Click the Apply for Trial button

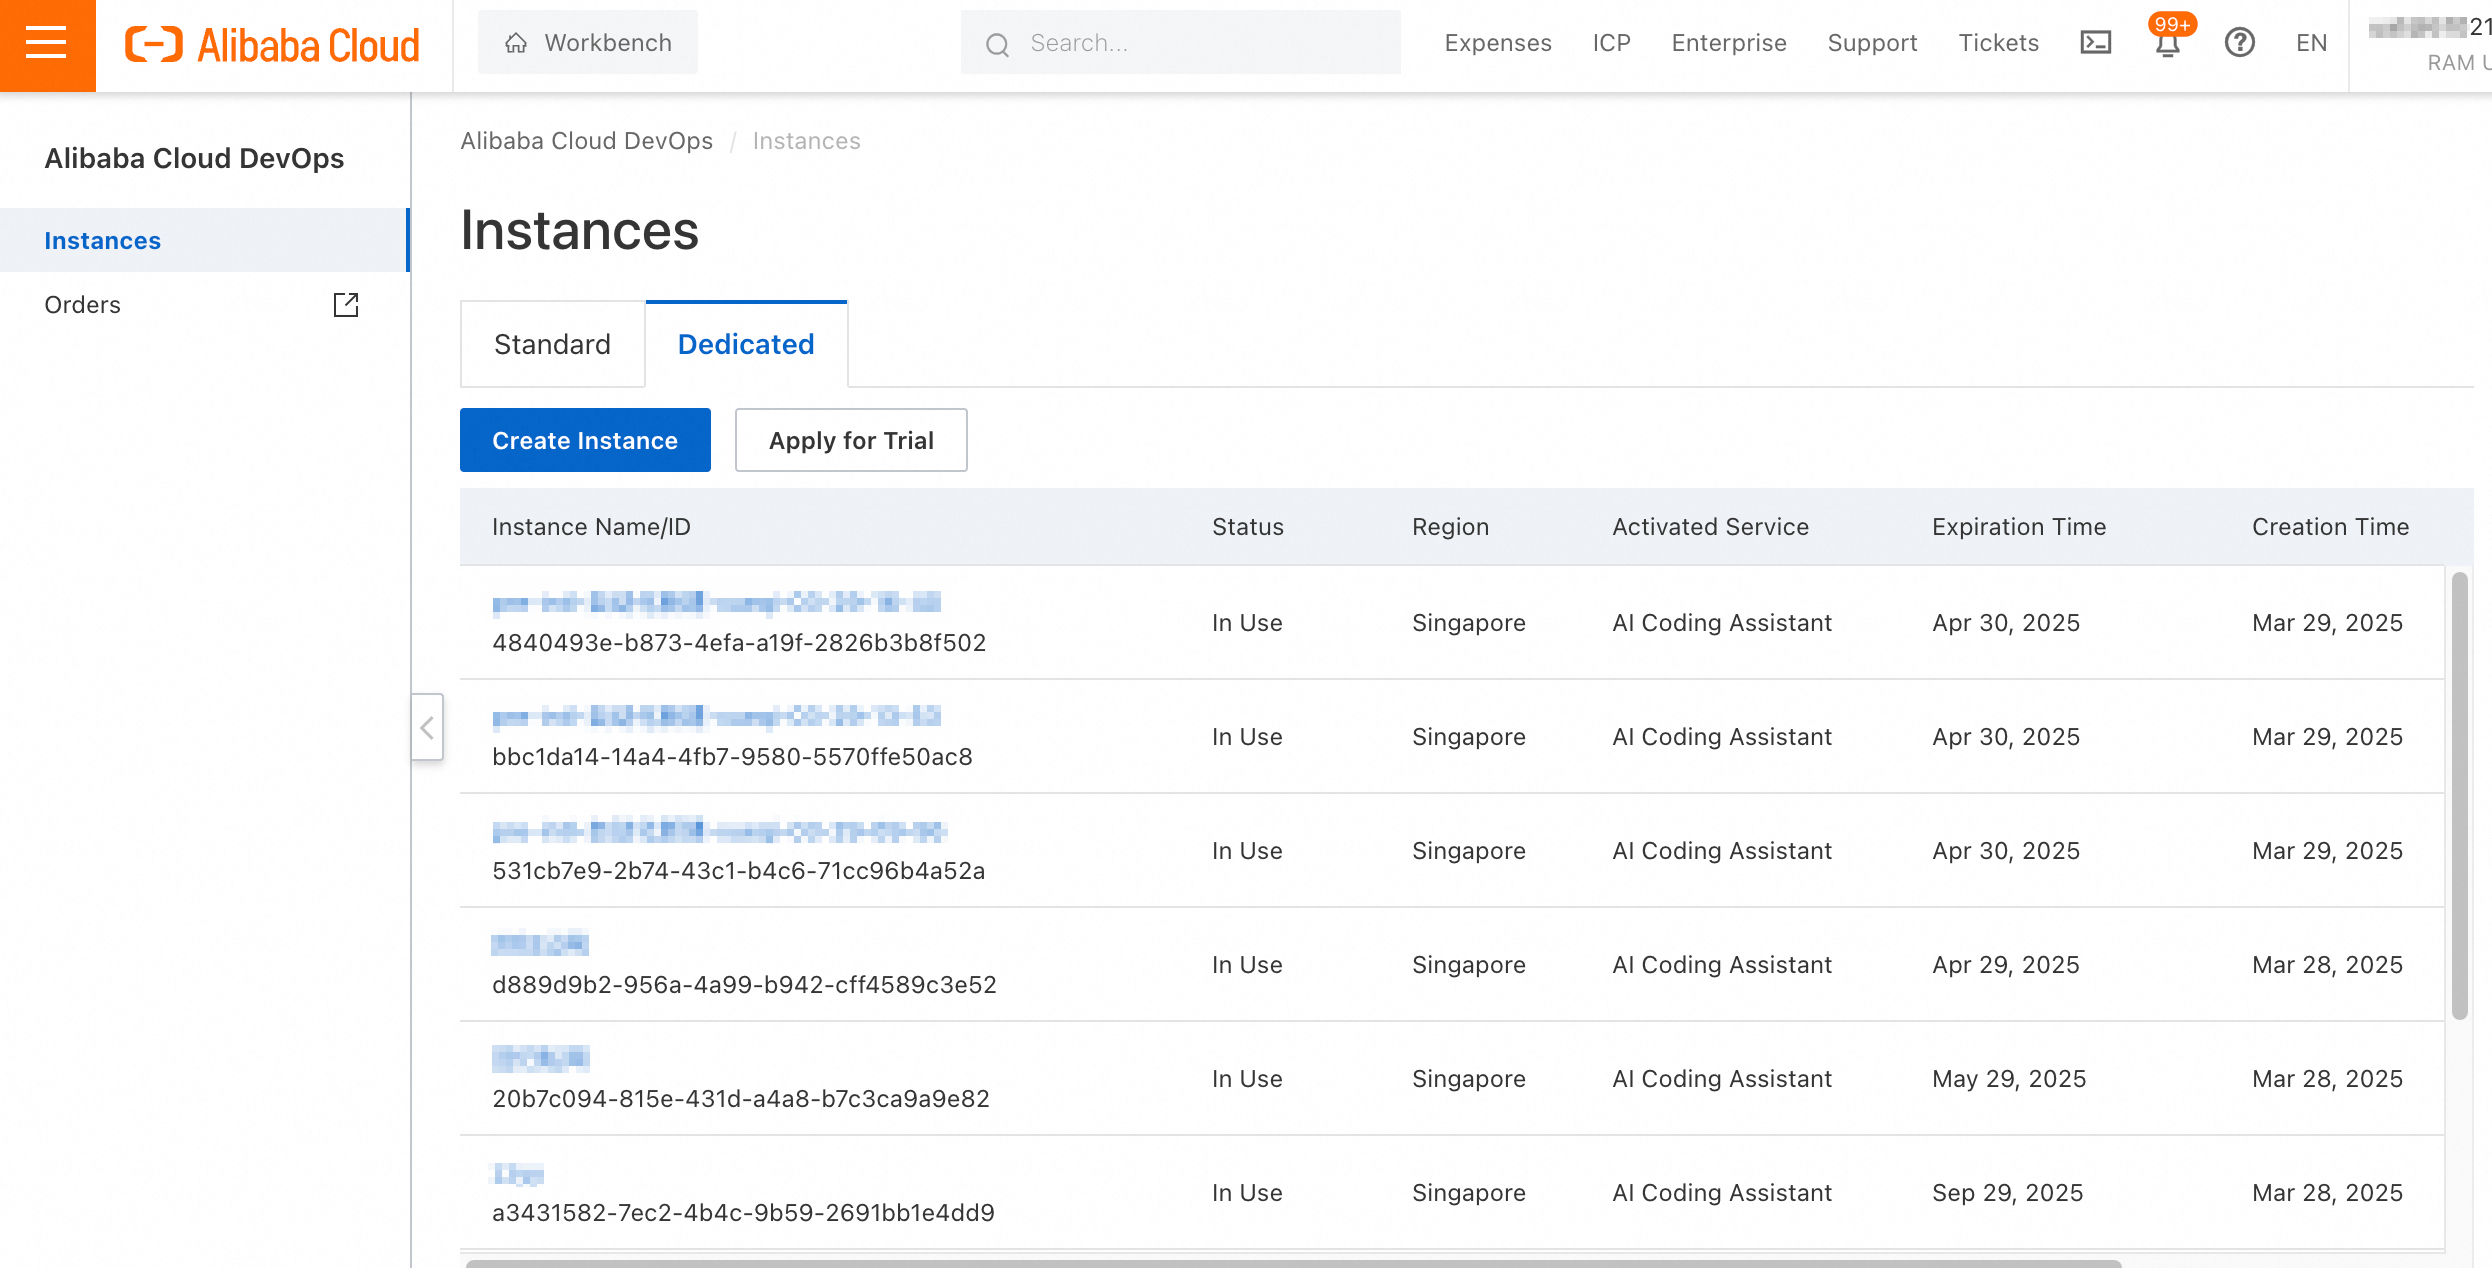[x=851, y=440]
